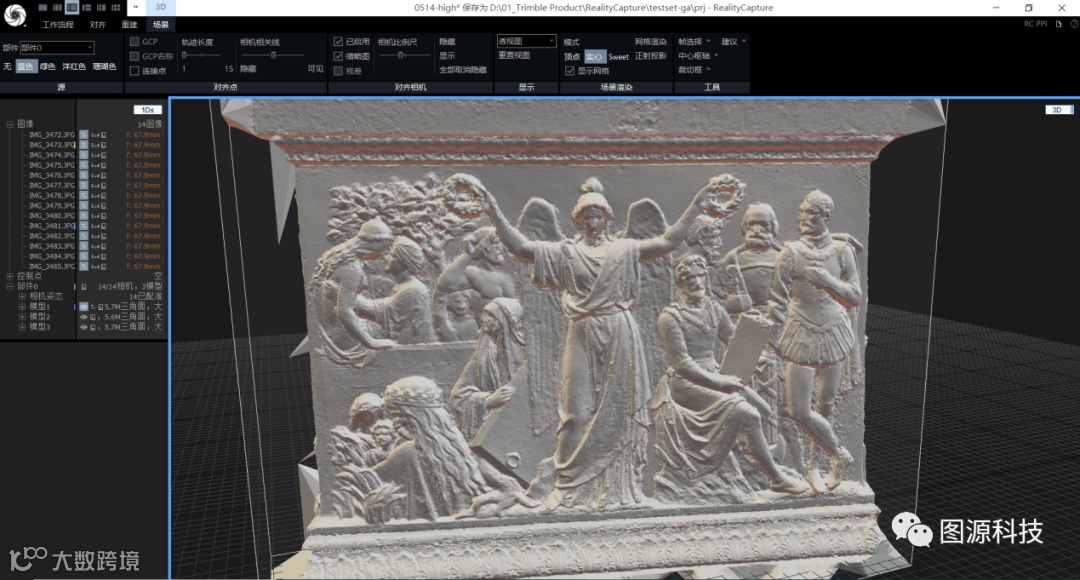Click the alignment status icon for IMG_3483.JPG

point(95,246)
